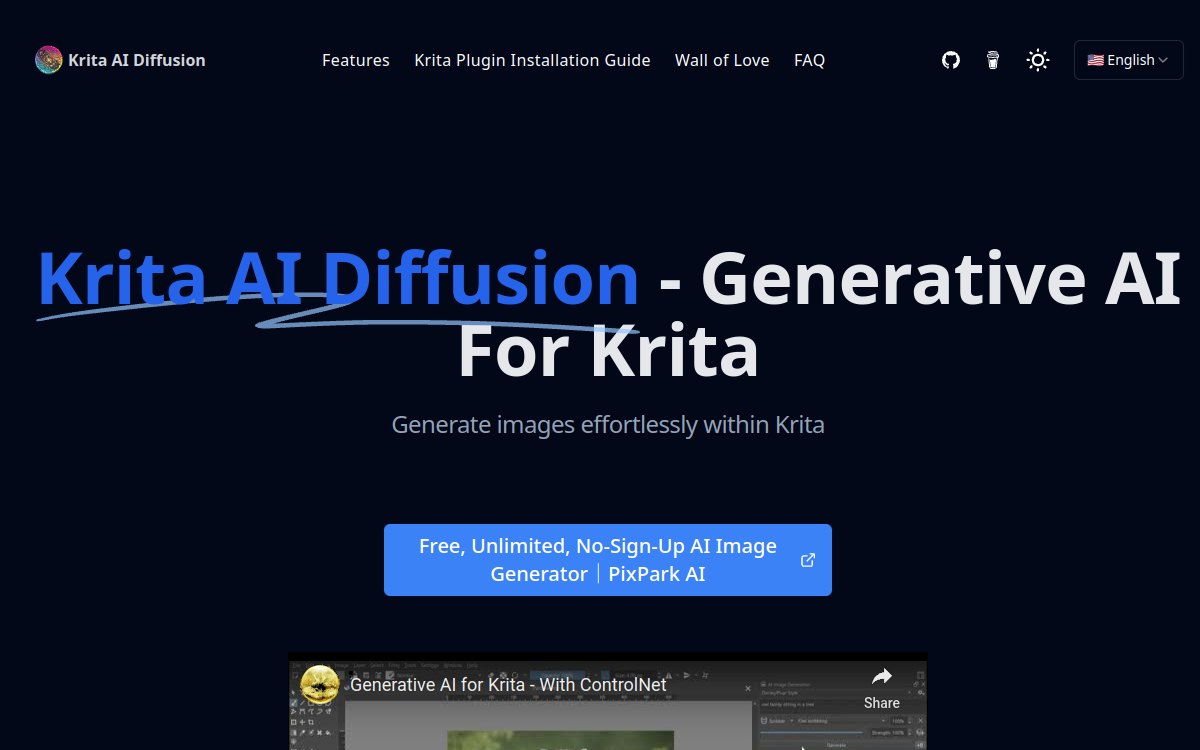Open the Features menu item
1200x750 pixels.
(355, 60)
